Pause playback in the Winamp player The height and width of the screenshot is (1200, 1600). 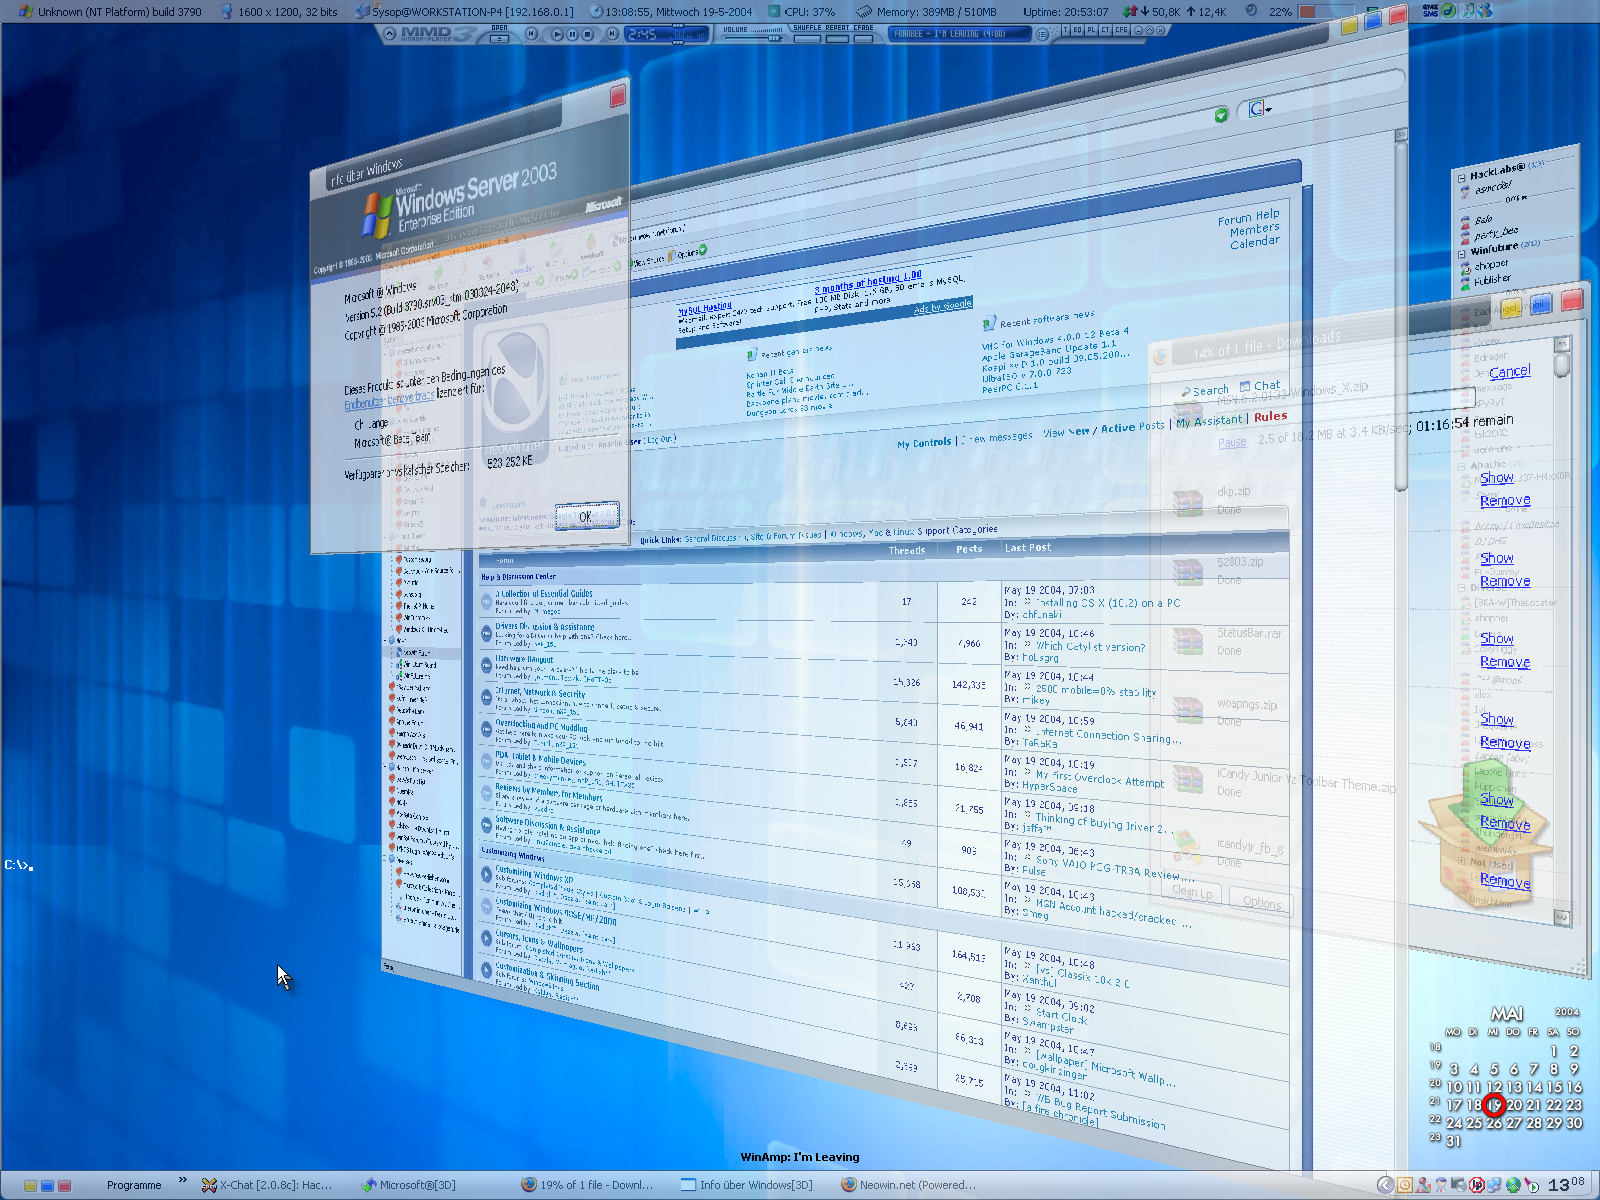[x=573, y=34]
